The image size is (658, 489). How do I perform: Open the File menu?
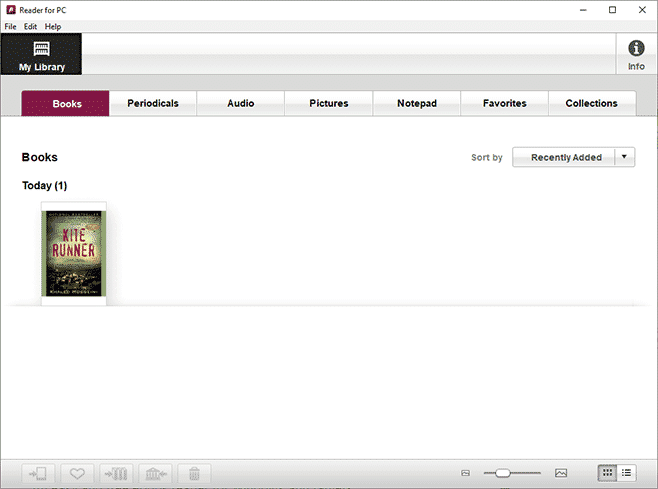[x=10, y=26]
